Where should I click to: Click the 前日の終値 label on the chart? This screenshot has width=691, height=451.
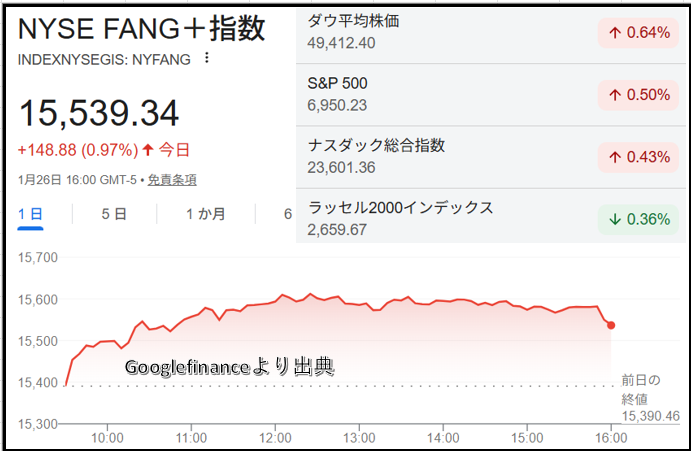(x=641, y=388)
